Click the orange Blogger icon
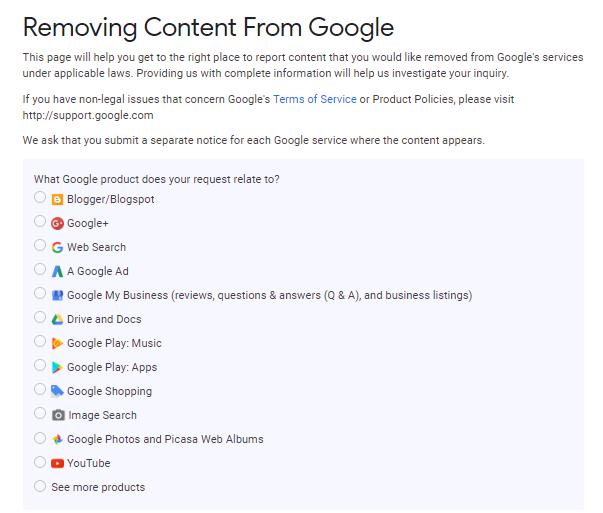 pos(57,200)
